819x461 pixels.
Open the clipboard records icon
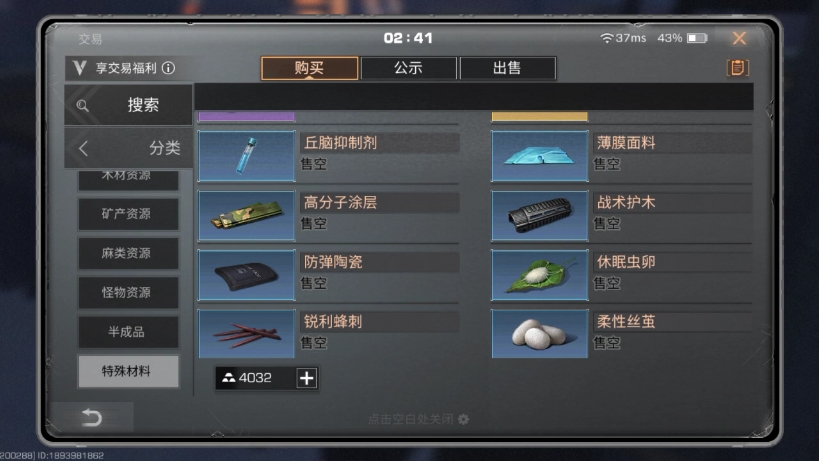click(x=738, y=68)
